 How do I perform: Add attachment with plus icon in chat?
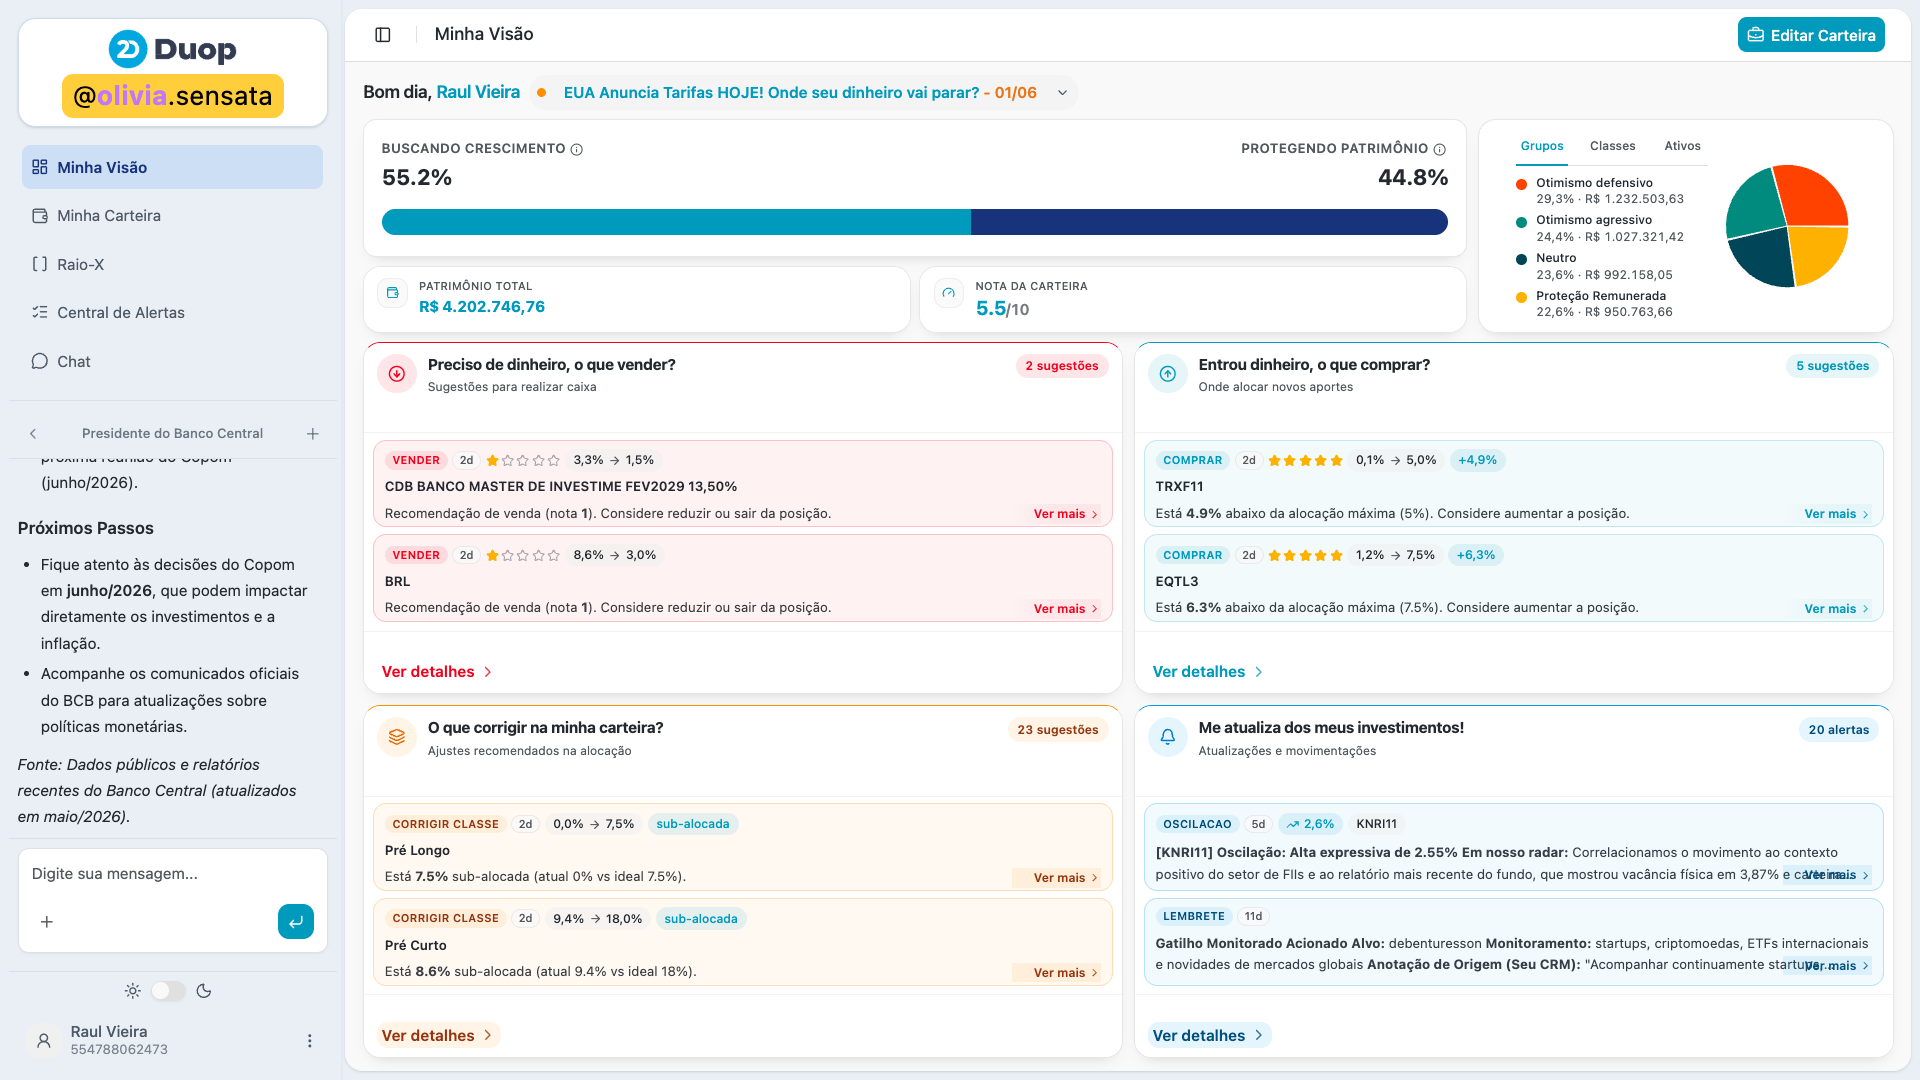click(x=47, y=922)
